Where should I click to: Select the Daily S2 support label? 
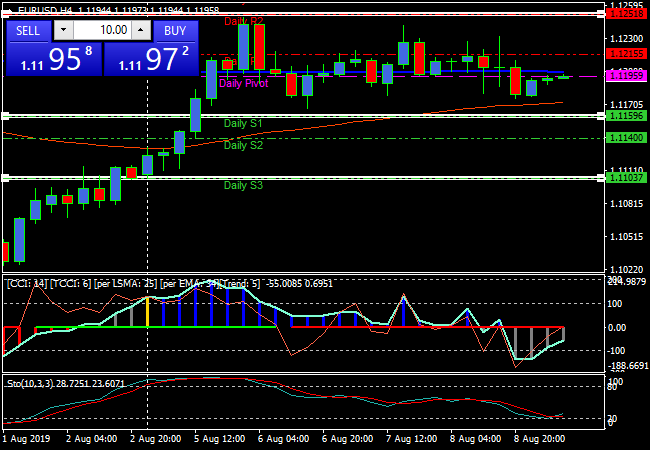(243, 145)
